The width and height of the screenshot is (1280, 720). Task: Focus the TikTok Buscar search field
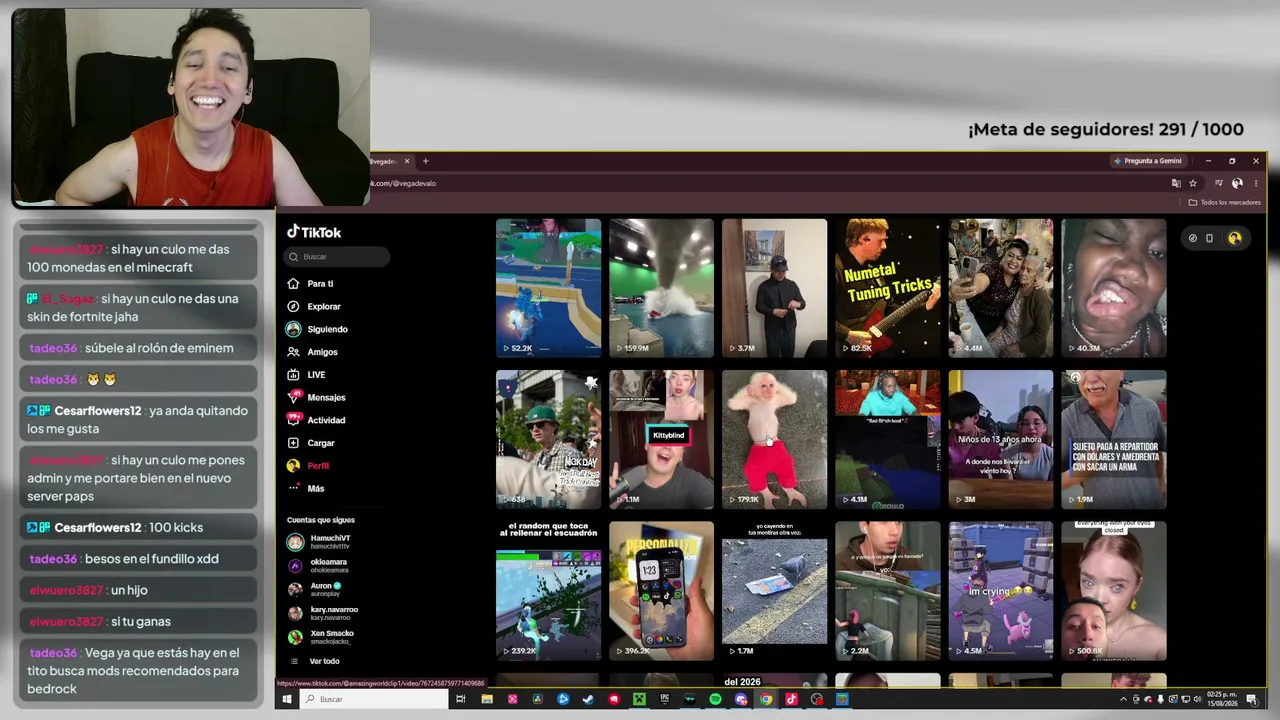337,257
